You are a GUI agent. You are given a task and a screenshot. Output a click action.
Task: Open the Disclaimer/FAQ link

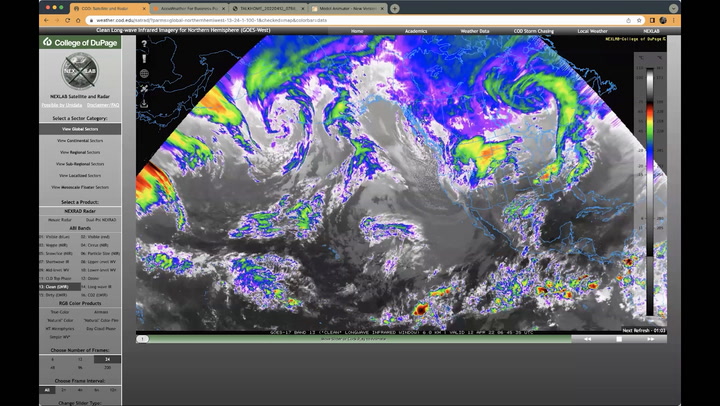(103, 105)
